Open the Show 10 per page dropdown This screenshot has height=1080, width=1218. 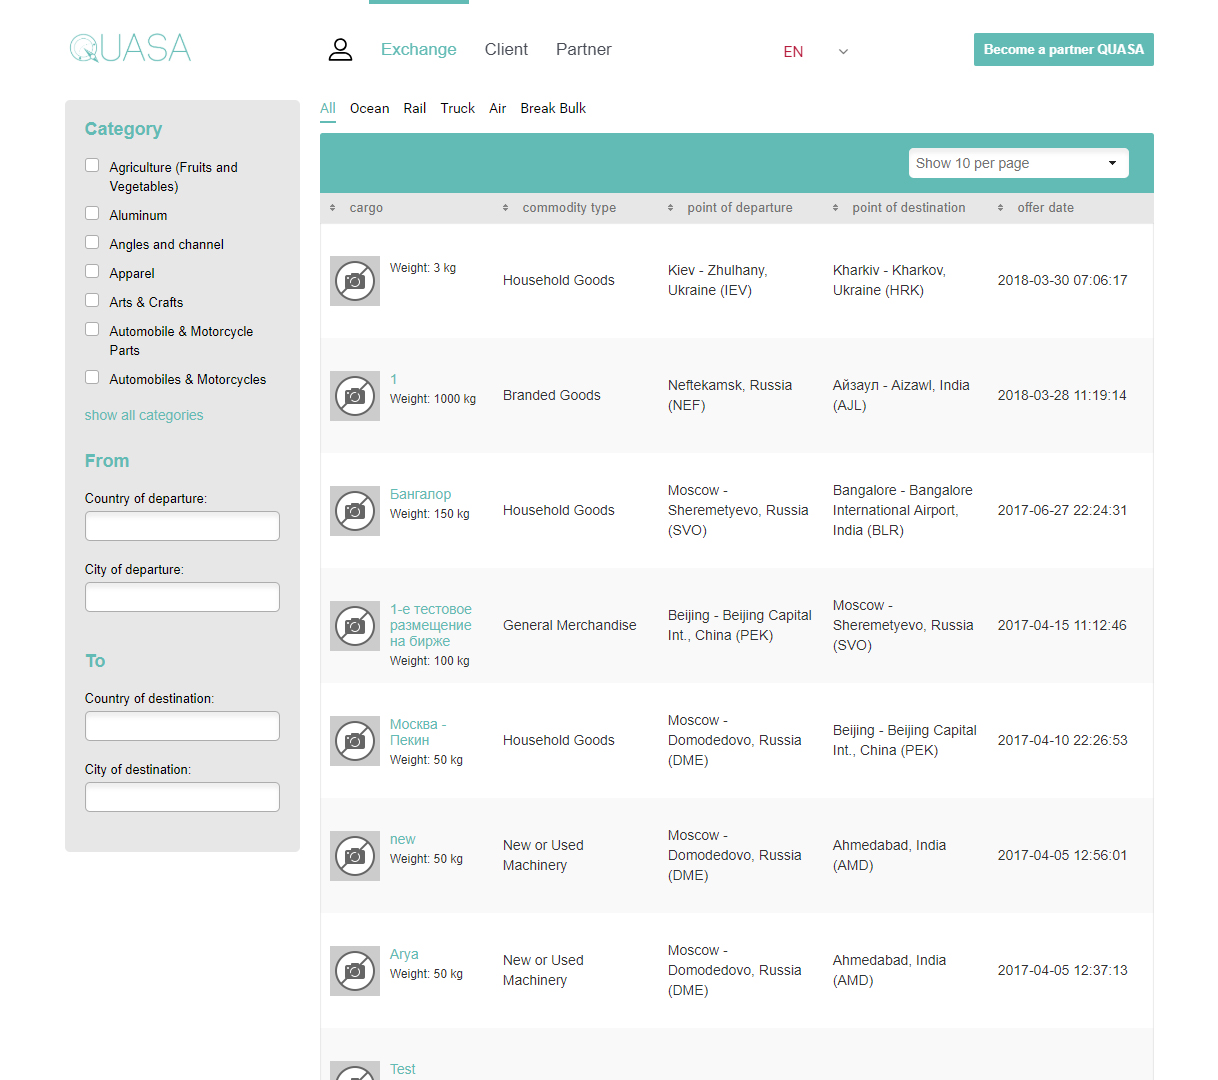(x=1018, y=163)
